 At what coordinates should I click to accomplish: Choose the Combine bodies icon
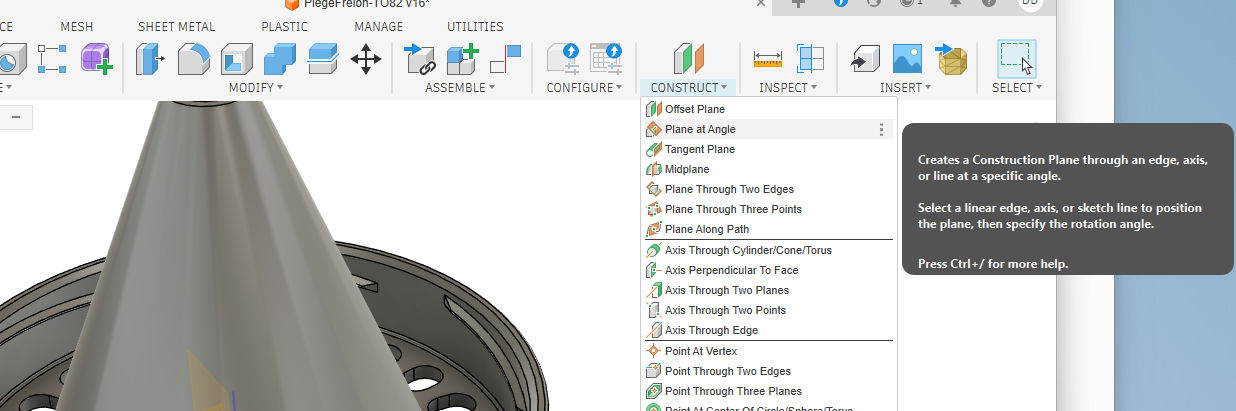pos(279,59)
